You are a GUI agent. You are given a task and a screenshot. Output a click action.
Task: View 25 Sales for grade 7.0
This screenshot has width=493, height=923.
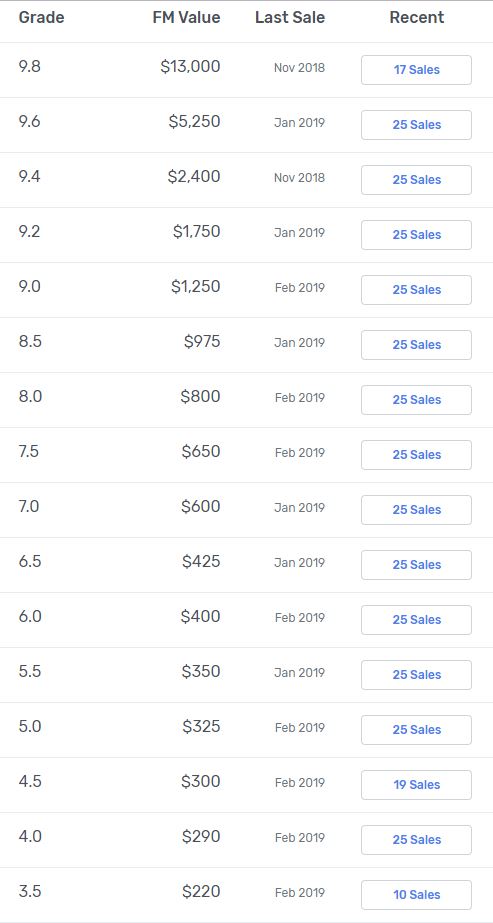[416, 510]
